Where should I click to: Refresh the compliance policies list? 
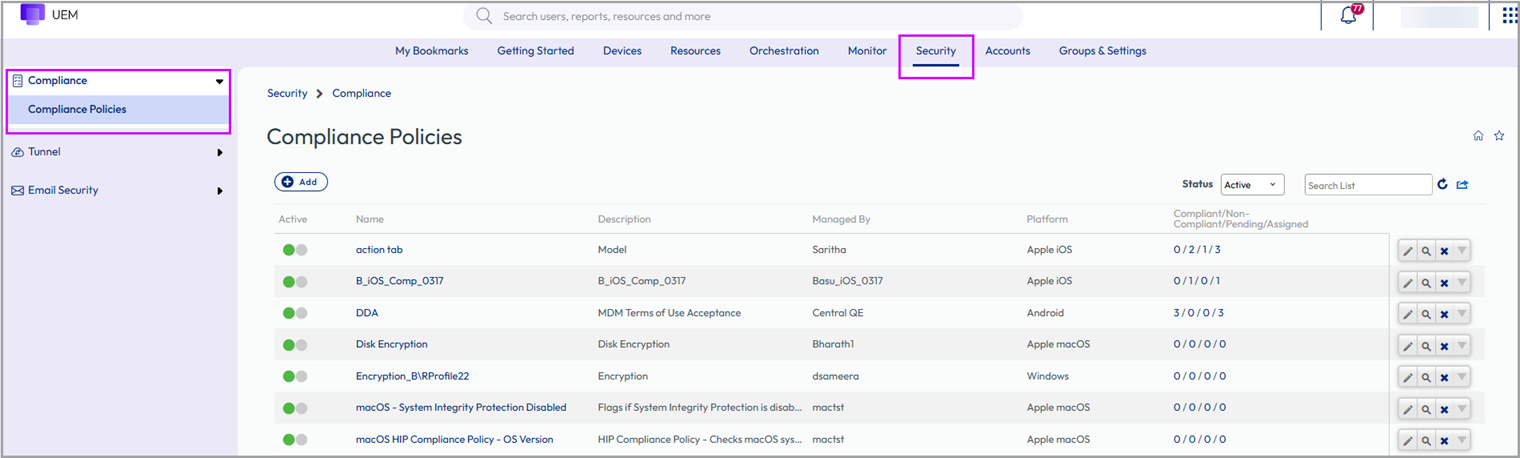click(1442, 184)
